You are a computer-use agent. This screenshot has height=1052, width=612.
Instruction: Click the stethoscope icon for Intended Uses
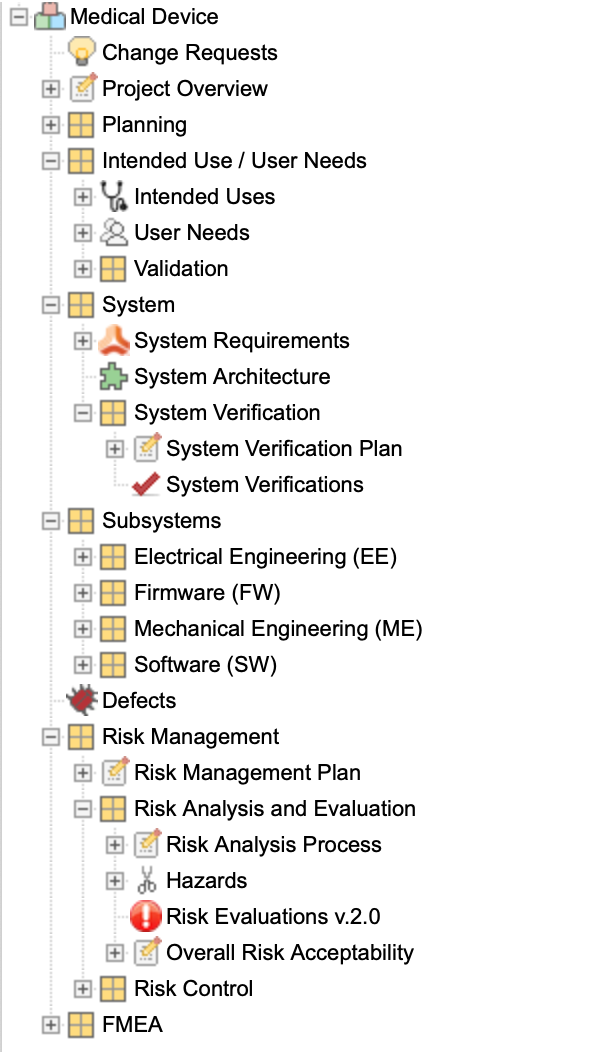pos(113,196)
